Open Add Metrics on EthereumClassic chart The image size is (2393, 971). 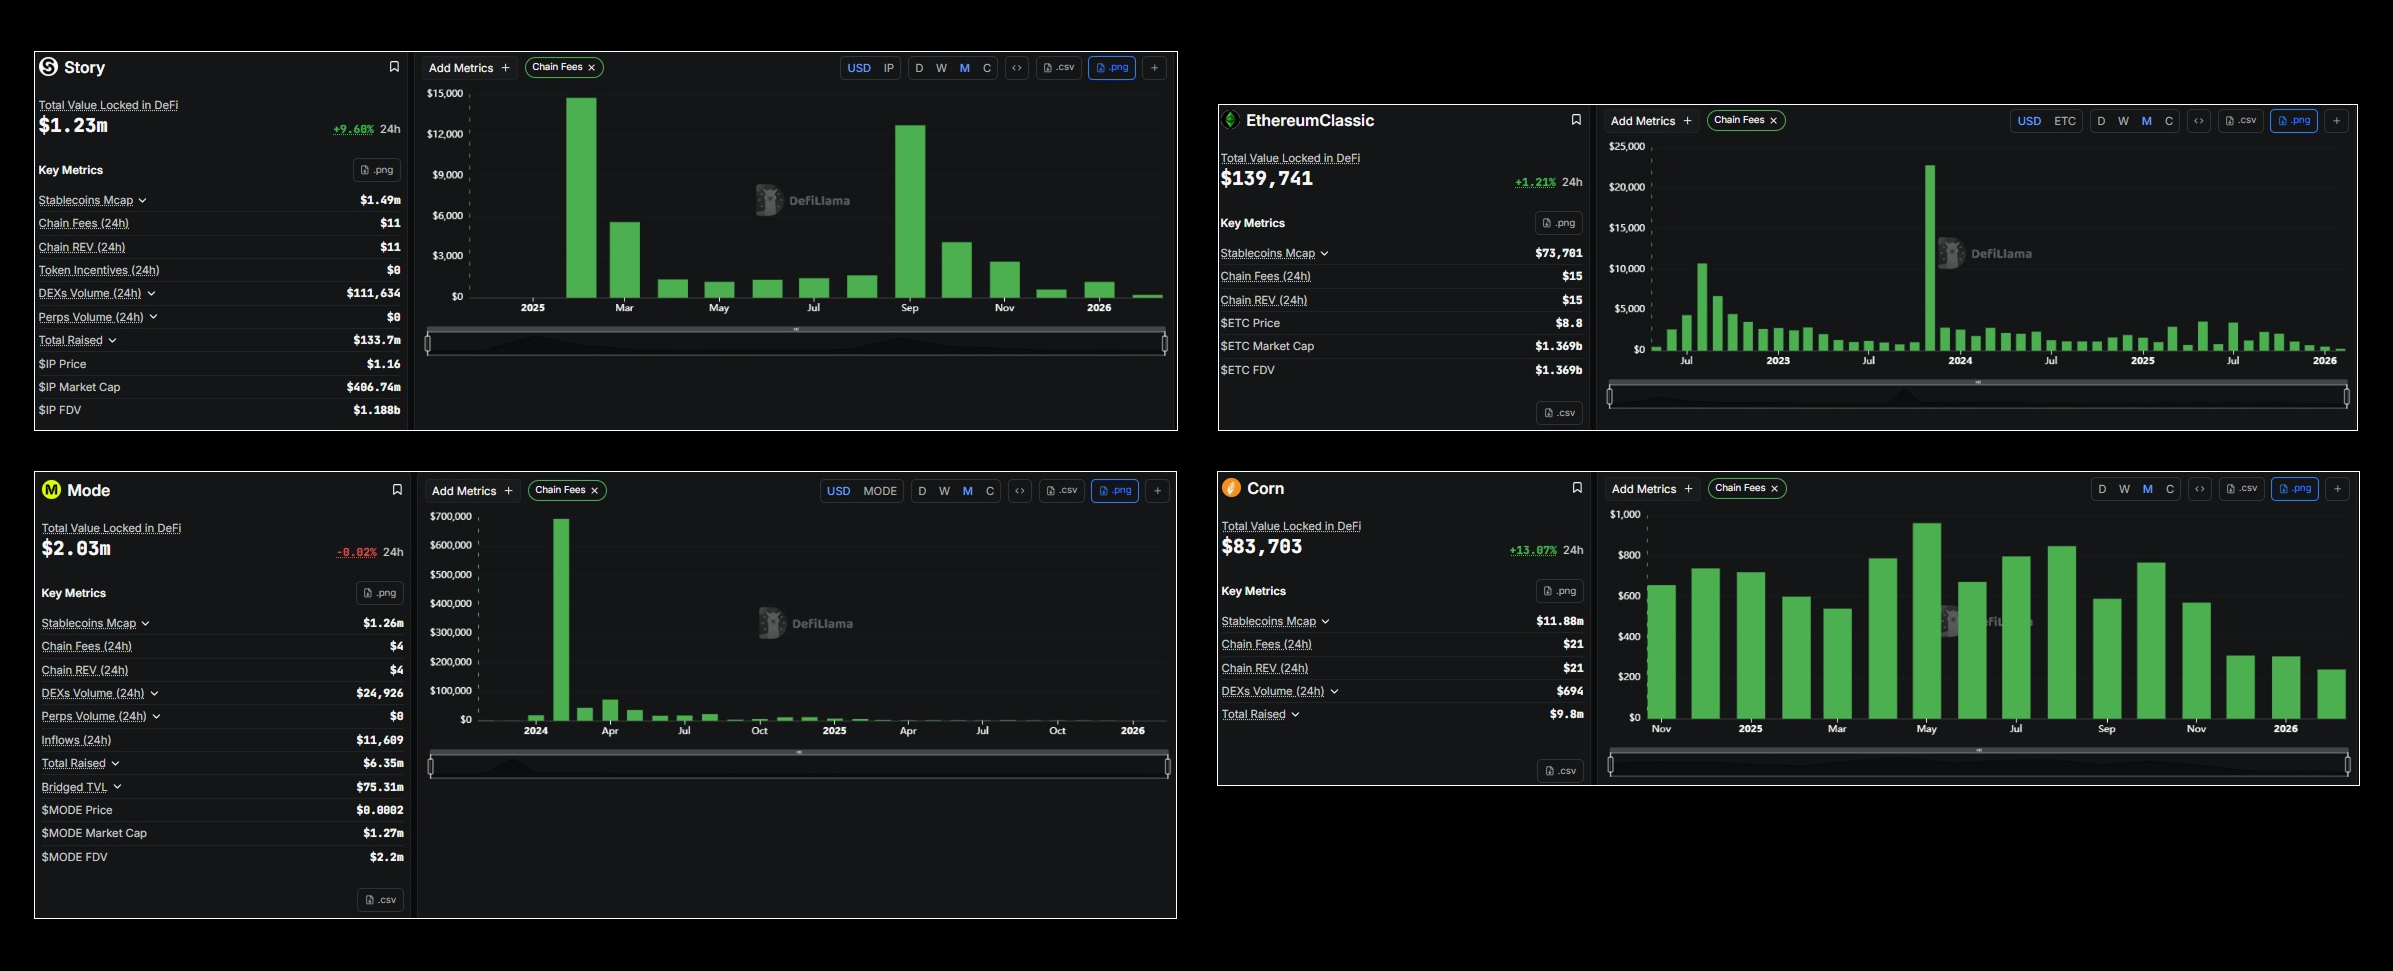1651,121
